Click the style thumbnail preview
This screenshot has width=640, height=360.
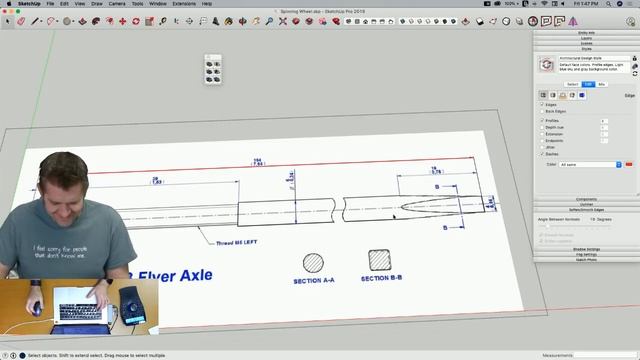pos(546,64)
